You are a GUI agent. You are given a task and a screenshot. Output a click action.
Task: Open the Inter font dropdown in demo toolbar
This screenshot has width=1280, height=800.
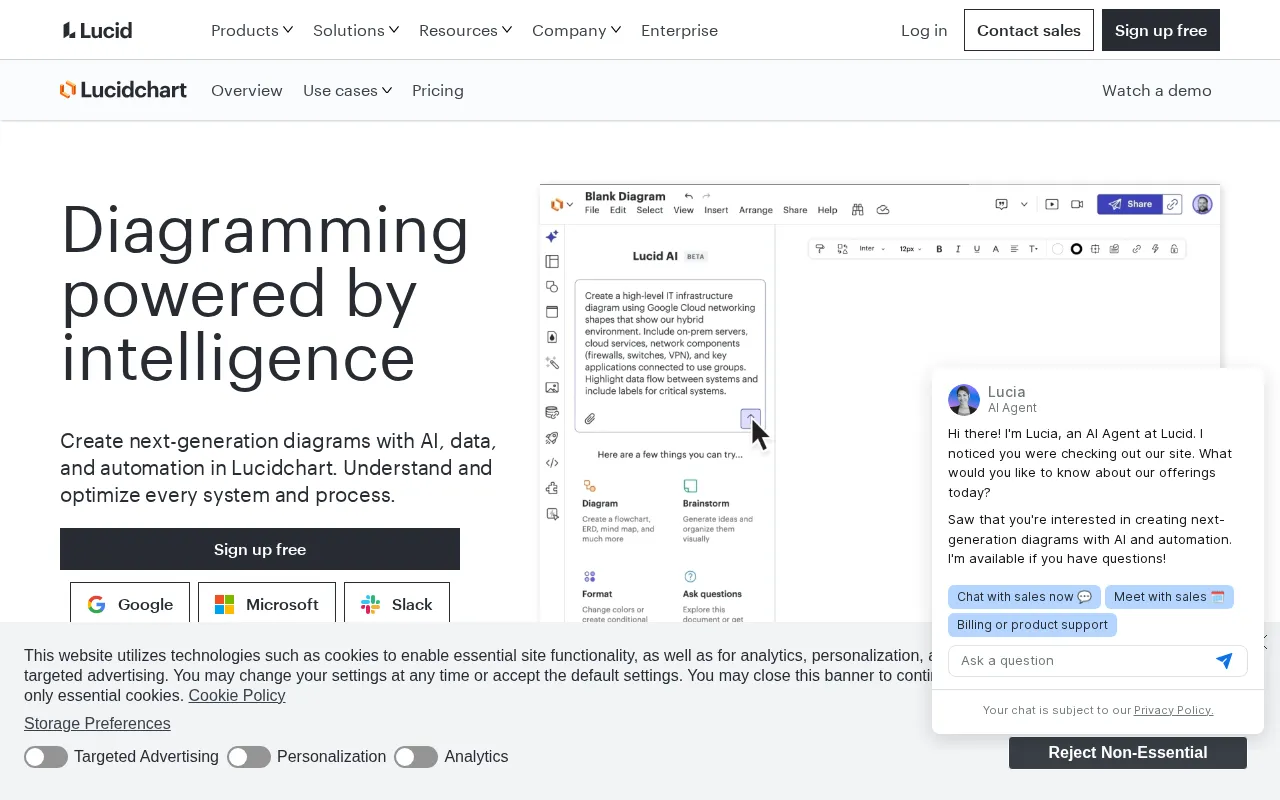click(872, 249)
